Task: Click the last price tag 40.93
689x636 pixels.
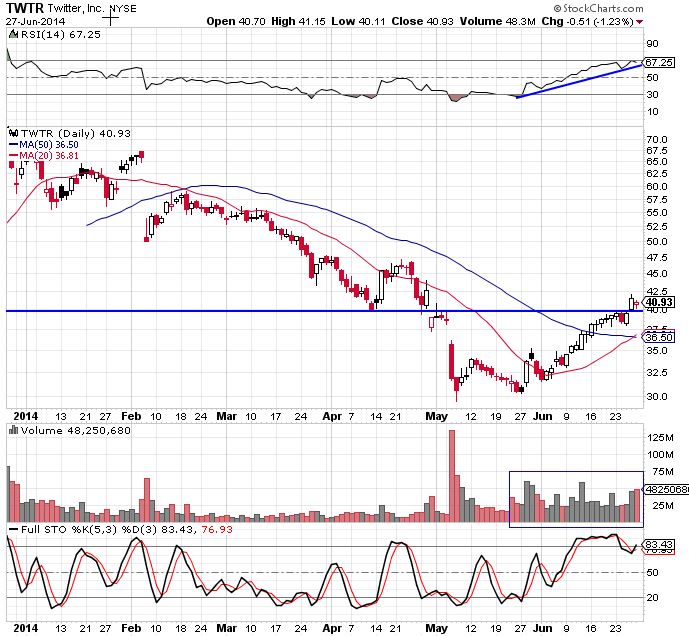Action: (659, 302)
